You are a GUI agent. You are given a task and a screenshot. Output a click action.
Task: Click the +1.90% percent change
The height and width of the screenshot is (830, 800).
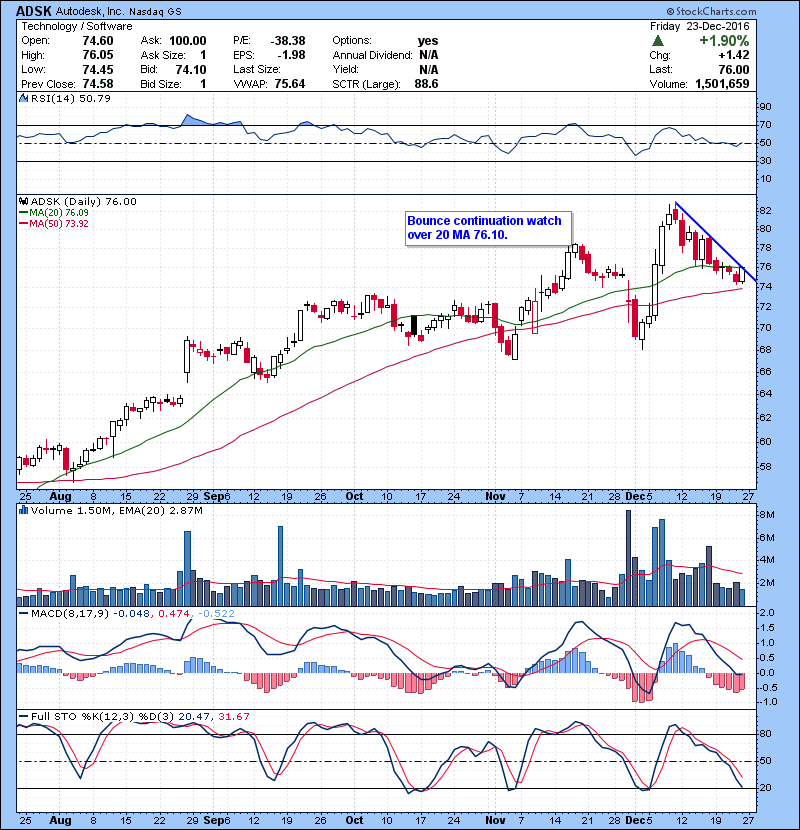724,41
